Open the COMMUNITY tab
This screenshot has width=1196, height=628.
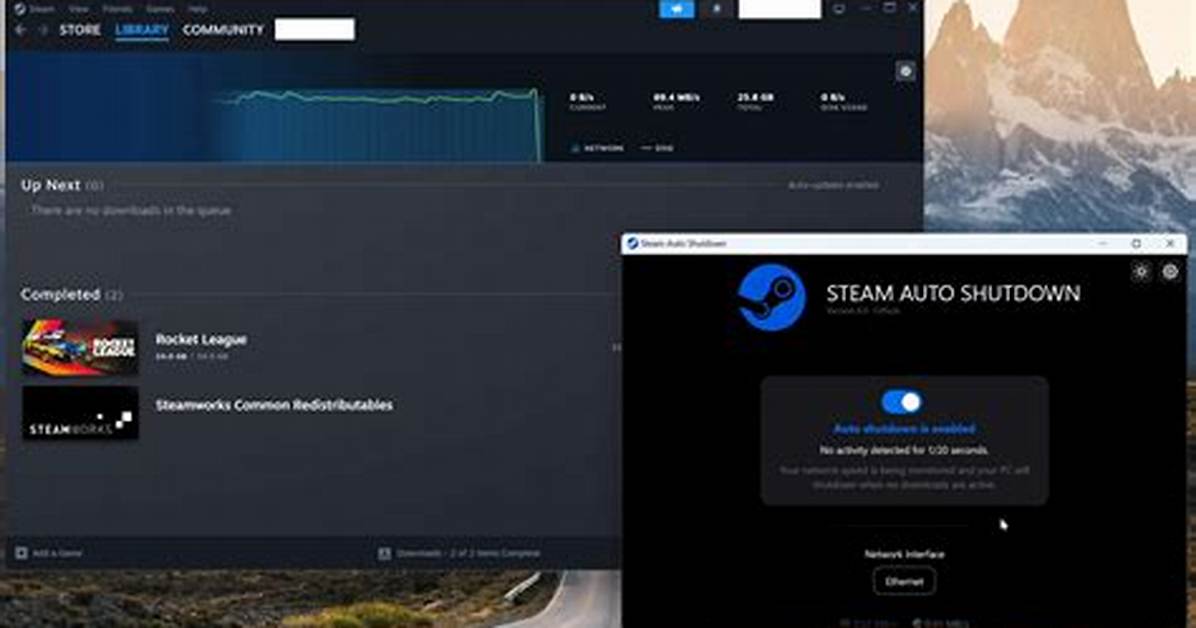click(223, 30)
